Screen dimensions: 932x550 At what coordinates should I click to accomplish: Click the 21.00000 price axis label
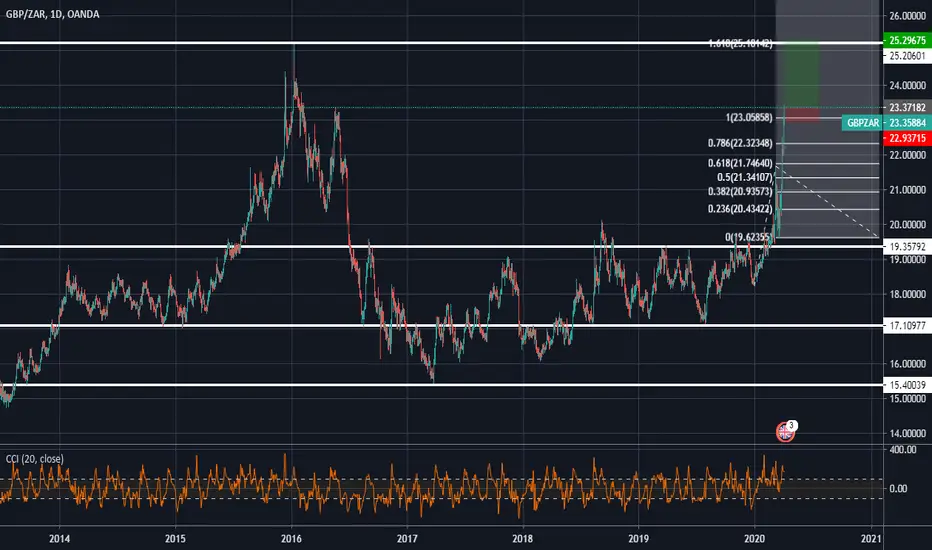click(908, 190)
